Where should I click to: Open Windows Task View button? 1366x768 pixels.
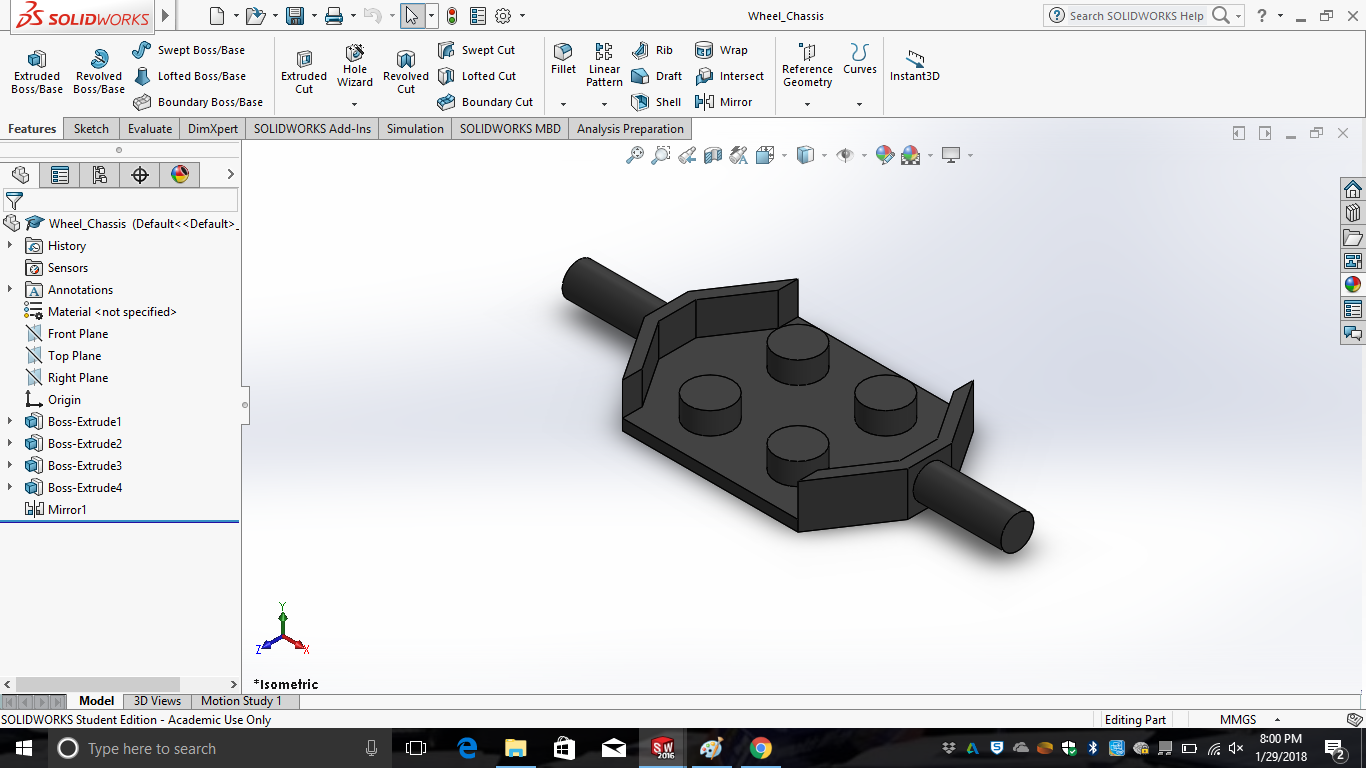tap(416, 748)
